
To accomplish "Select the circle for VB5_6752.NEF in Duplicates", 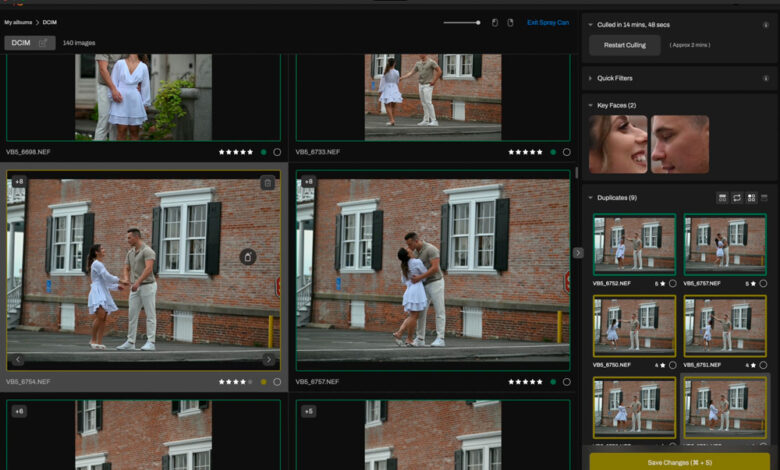I will pyautogui.click(x=673, y=284).
